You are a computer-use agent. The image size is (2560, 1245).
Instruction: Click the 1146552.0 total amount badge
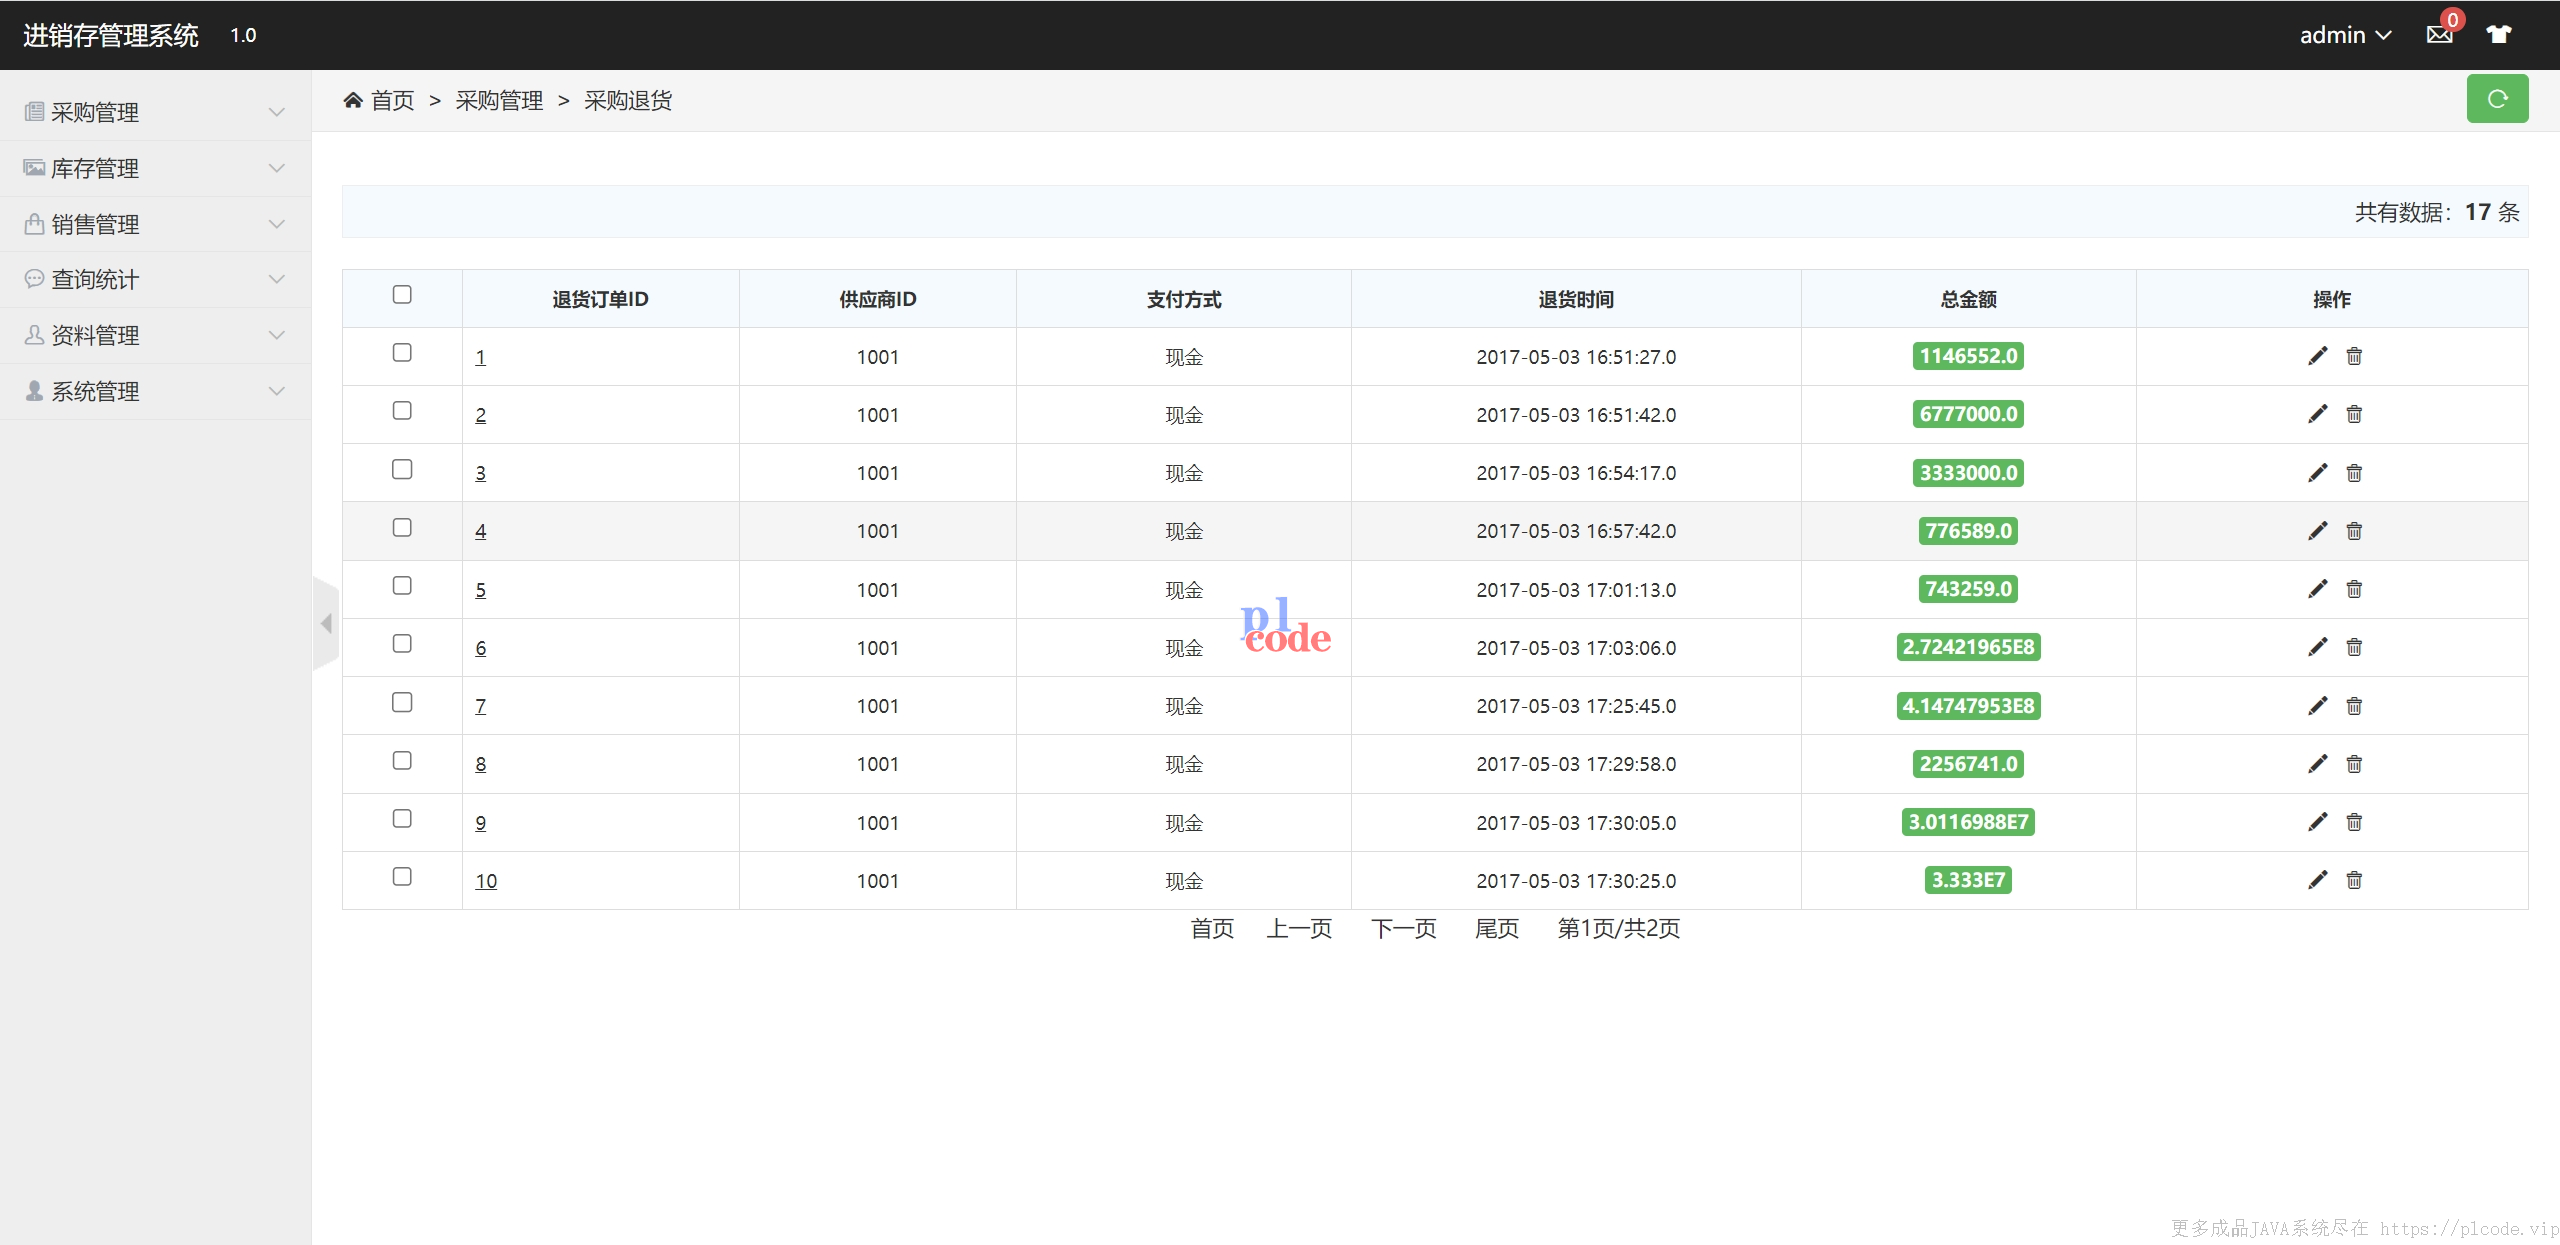1968,356
